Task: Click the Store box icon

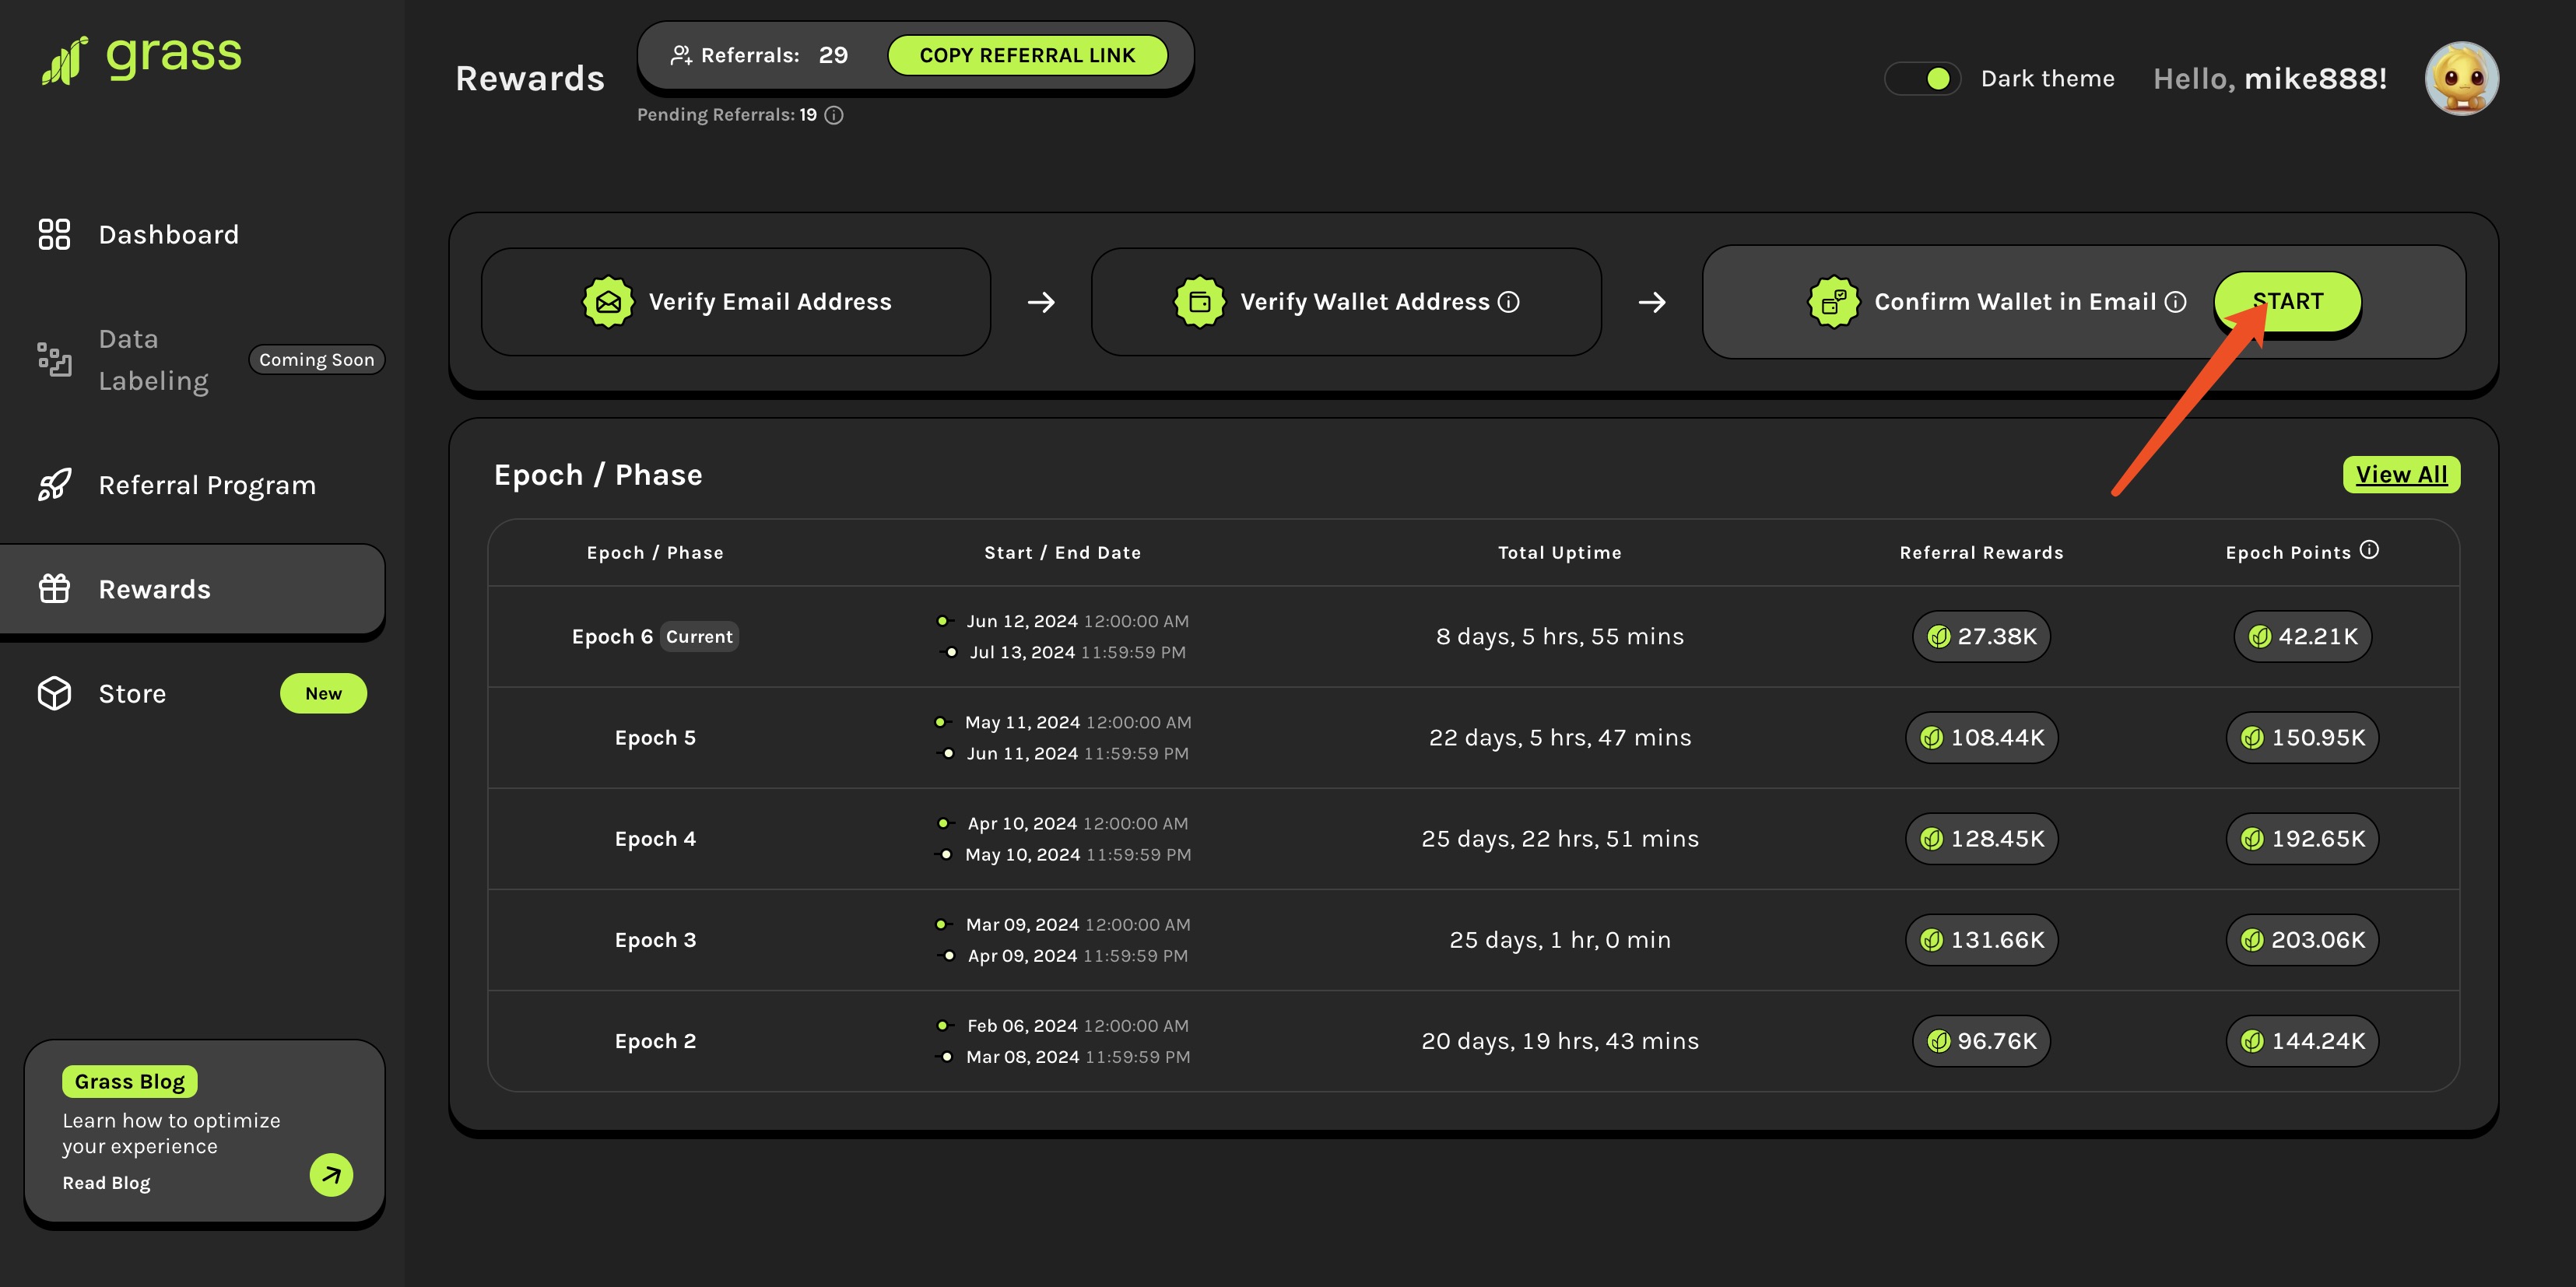Action: coord(54,693)
